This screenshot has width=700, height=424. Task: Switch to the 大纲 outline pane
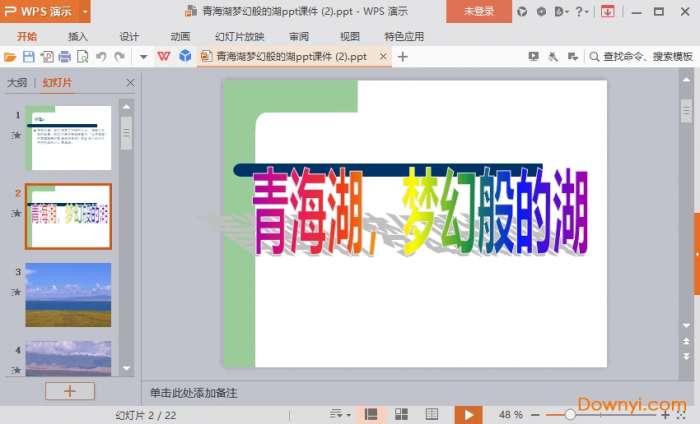pyautogui.click(x=17, y=83)
